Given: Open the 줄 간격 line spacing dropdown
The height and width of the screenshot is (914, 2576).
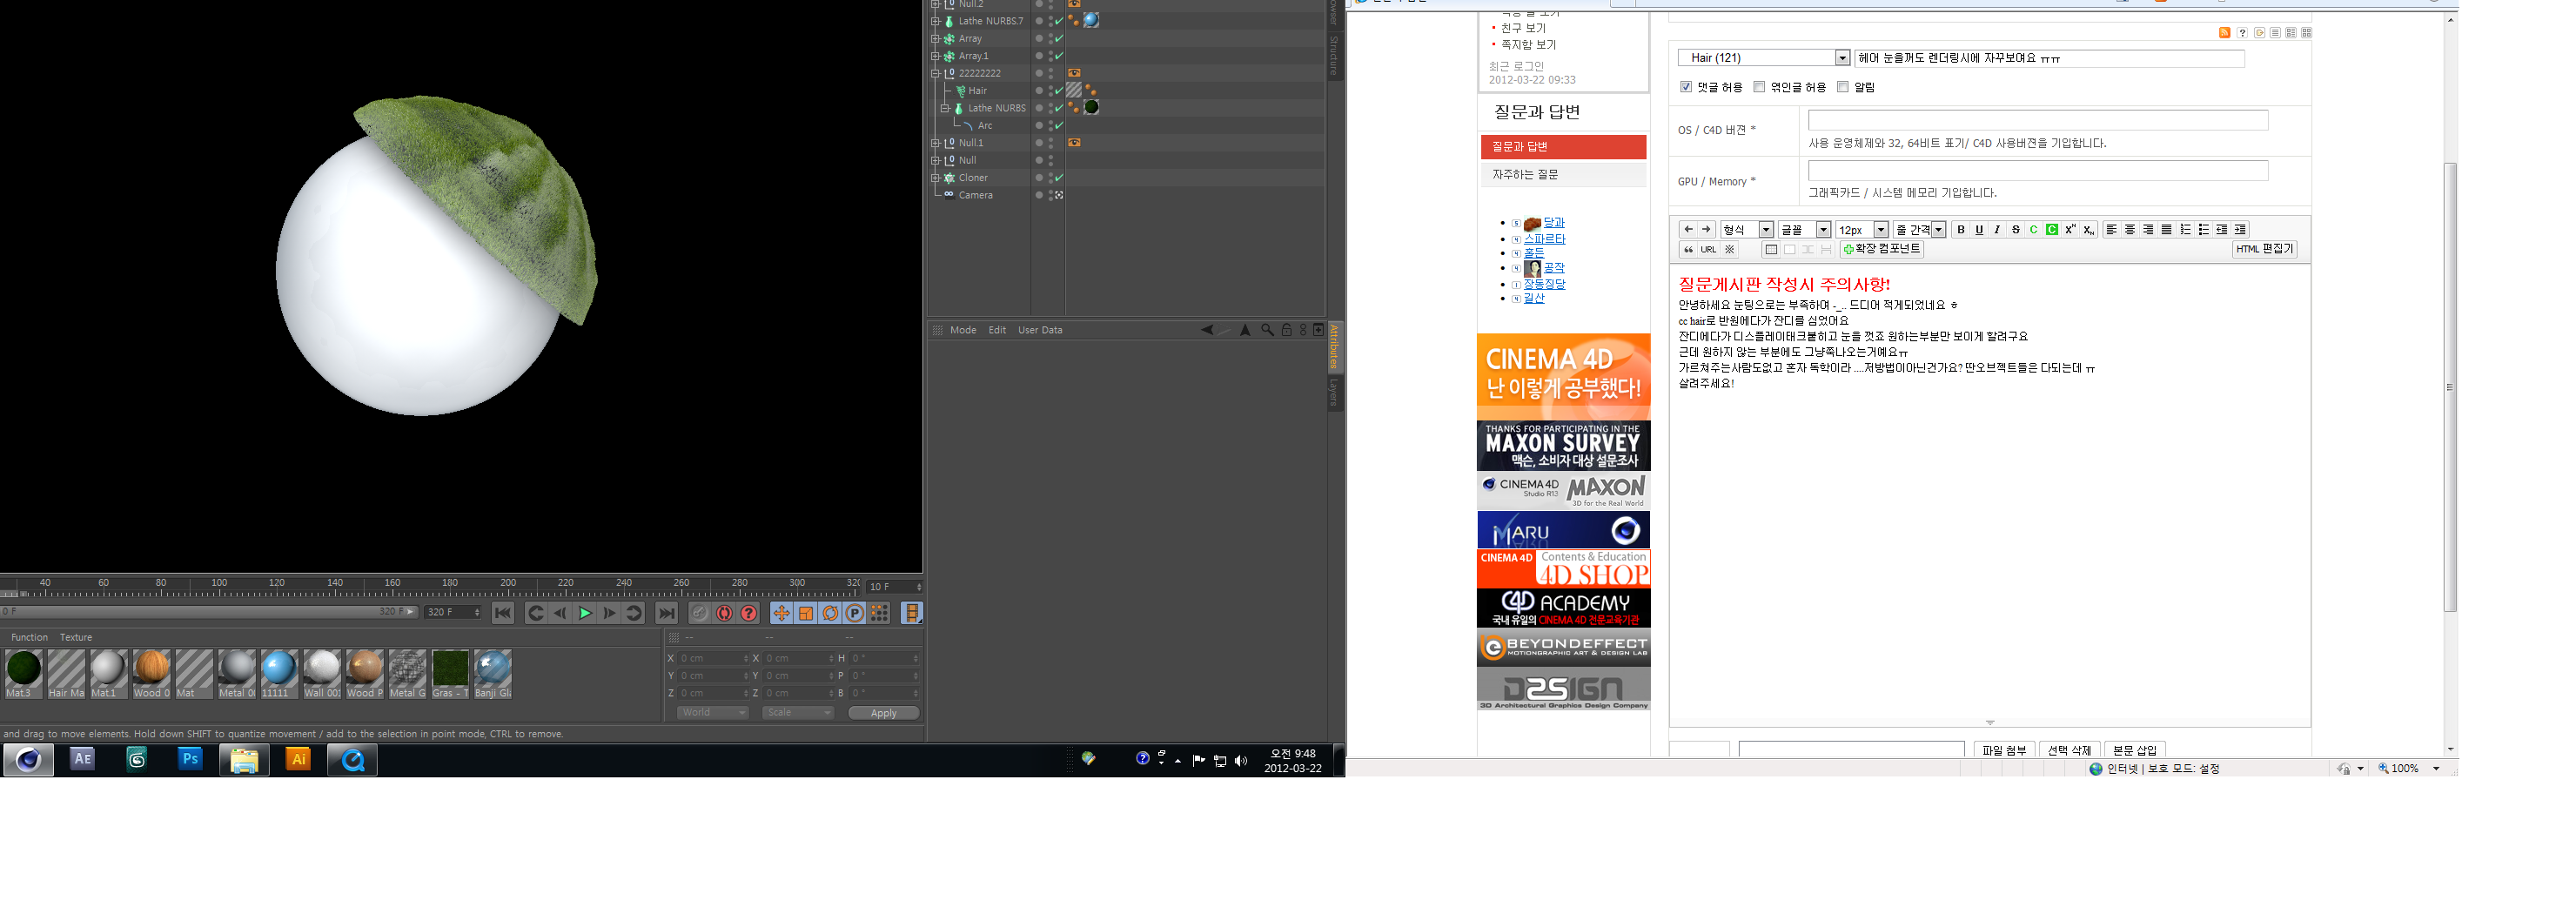Looking at the screenshot, I should click(x=1919, y=230).
